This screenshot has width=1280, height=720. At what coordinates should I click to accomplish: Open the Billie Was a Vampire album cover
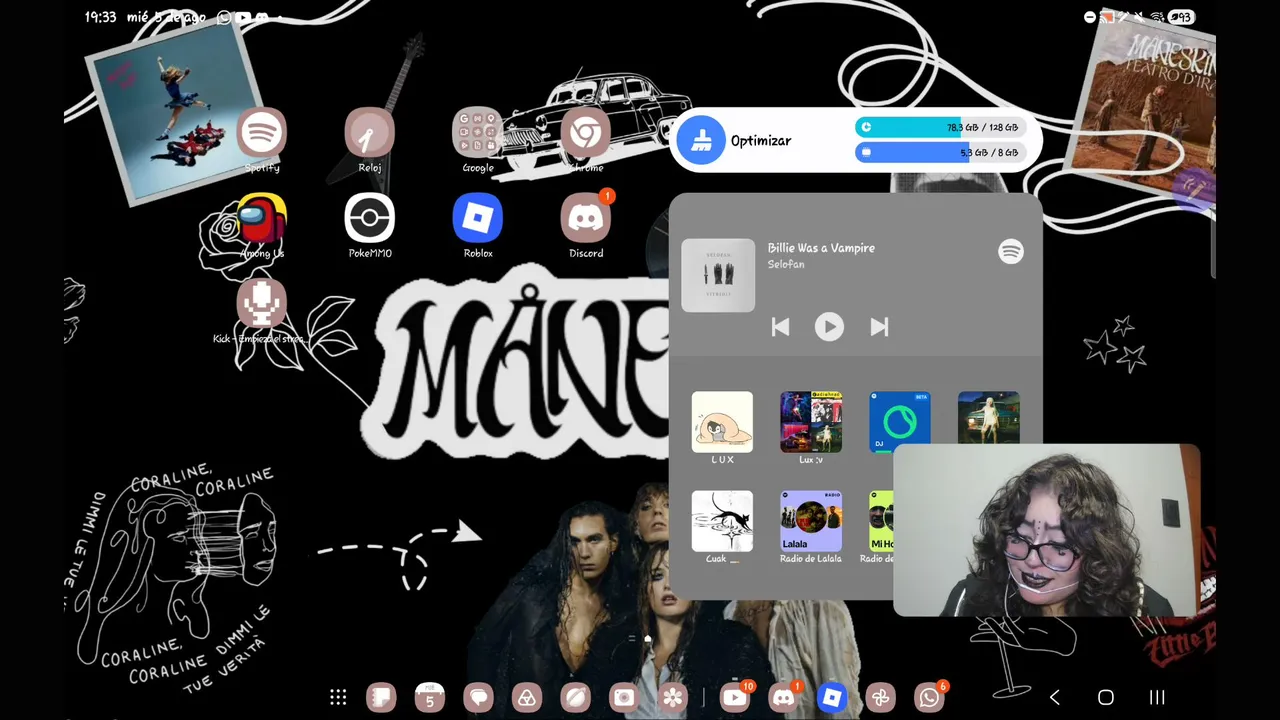click(x=718, y=275)
